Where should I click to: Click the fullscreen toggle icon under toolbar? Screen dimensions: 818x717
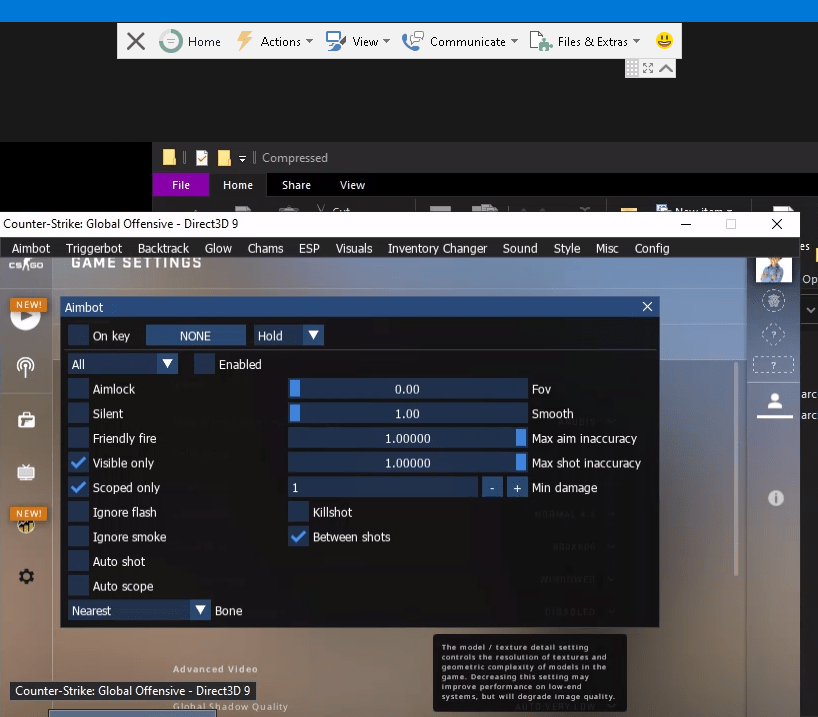pos(648,68)
